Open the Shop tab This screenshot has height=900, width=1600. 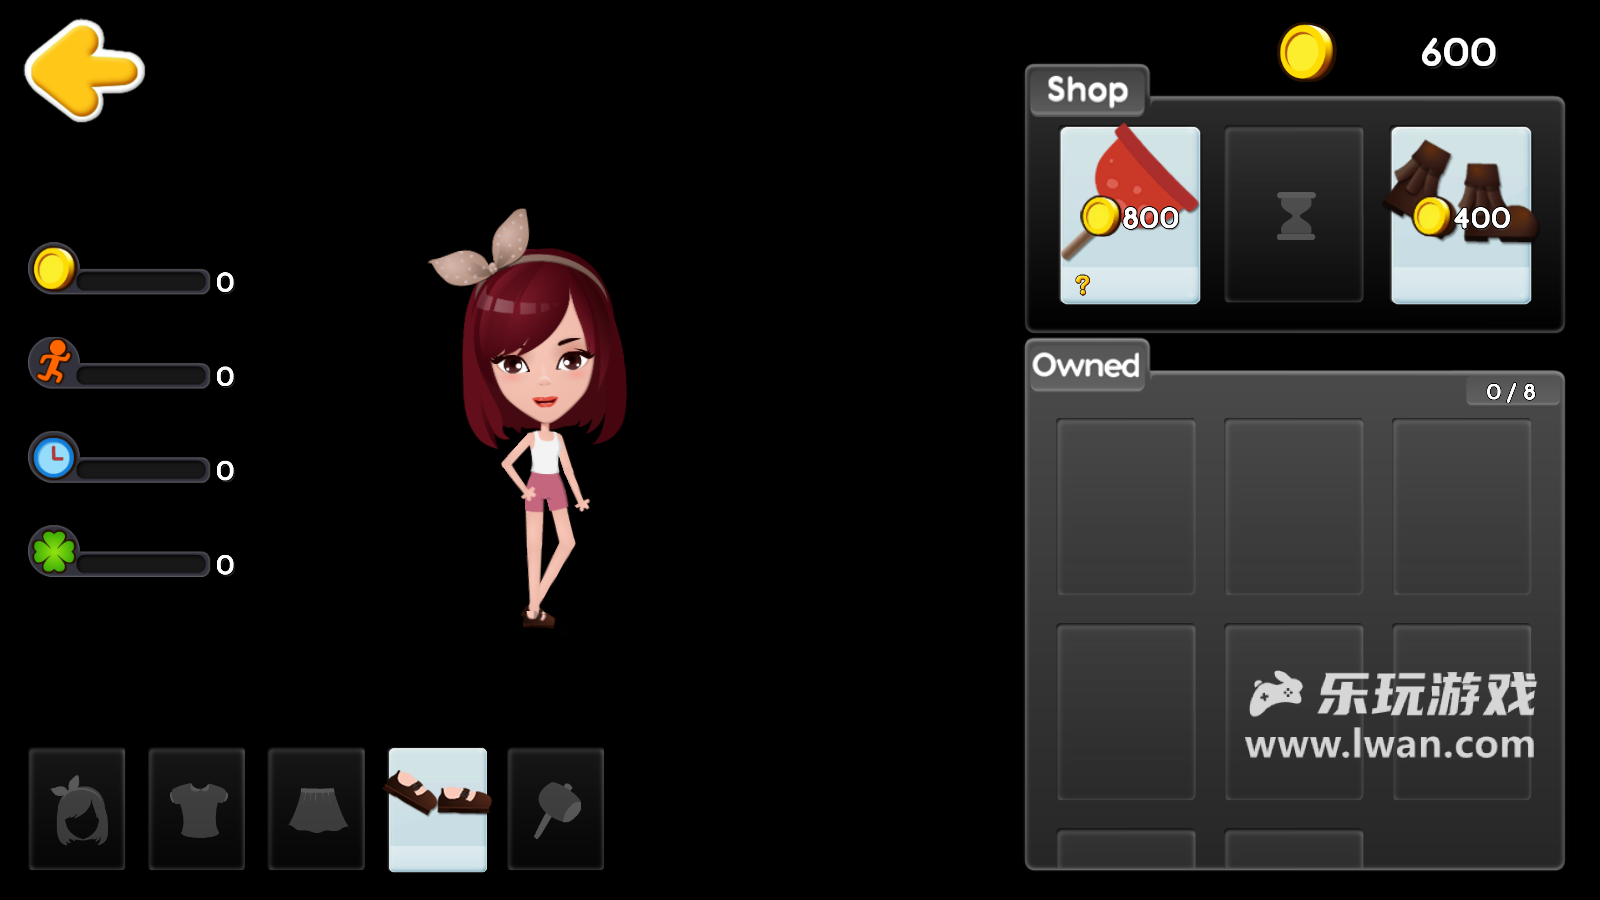(x=1088, y=90)
